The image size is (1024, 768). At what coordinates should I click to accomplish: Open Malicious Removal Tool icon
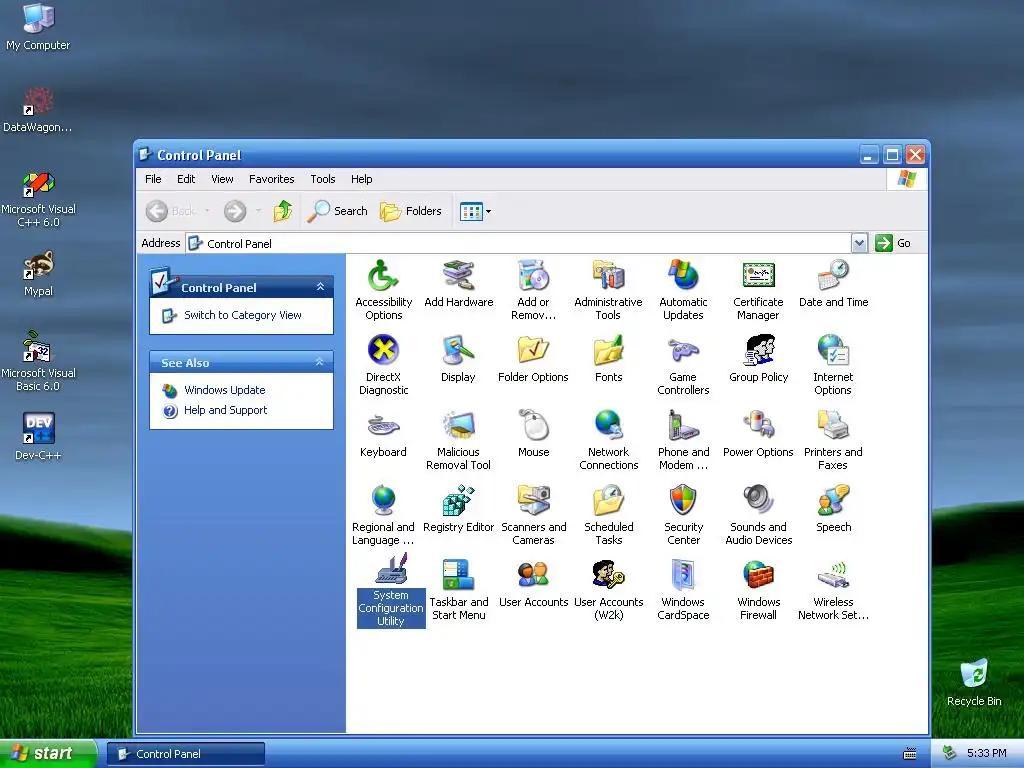pyautogui.click(x=458, y=440)
